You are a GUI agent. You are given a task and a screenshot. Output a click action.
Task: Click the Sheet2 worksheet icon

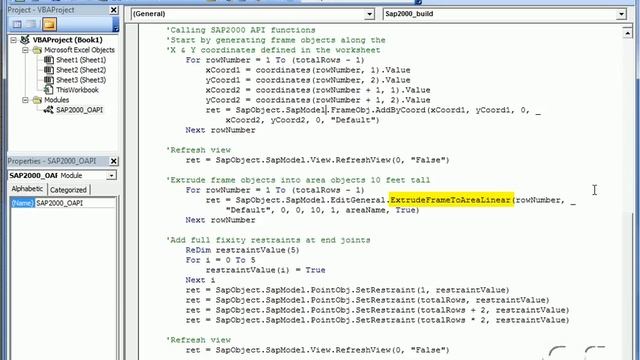tap(49, 70)
